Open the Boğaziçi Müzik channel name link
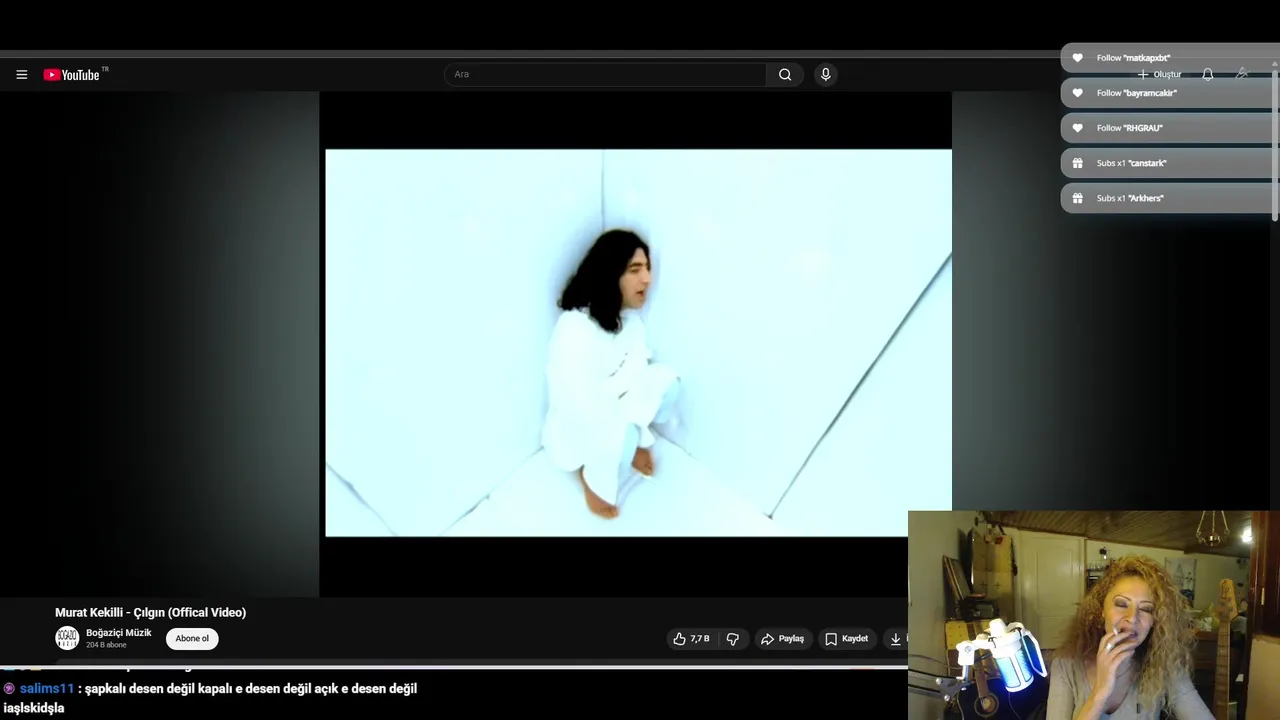The image size is (1280, 720). tap(119, 632)
